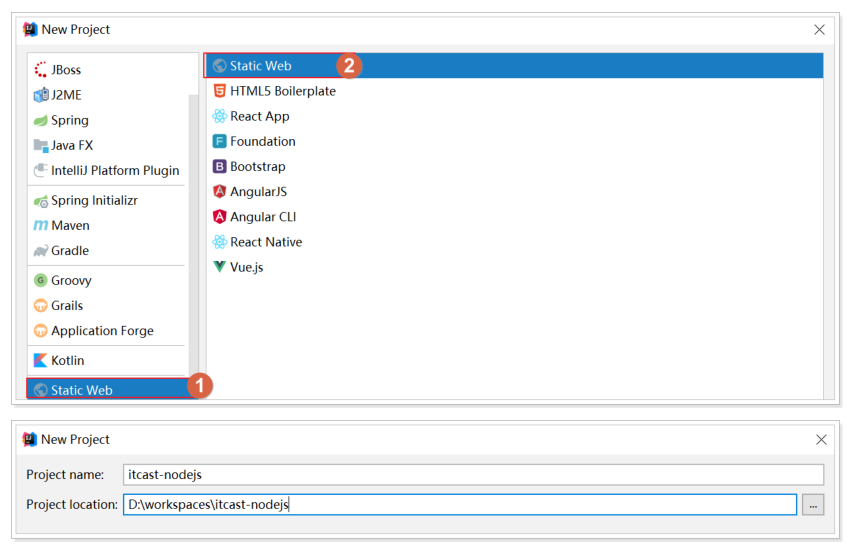The image size is (852, 550).
Task: Select Groovy in the list
Action: 108,280
